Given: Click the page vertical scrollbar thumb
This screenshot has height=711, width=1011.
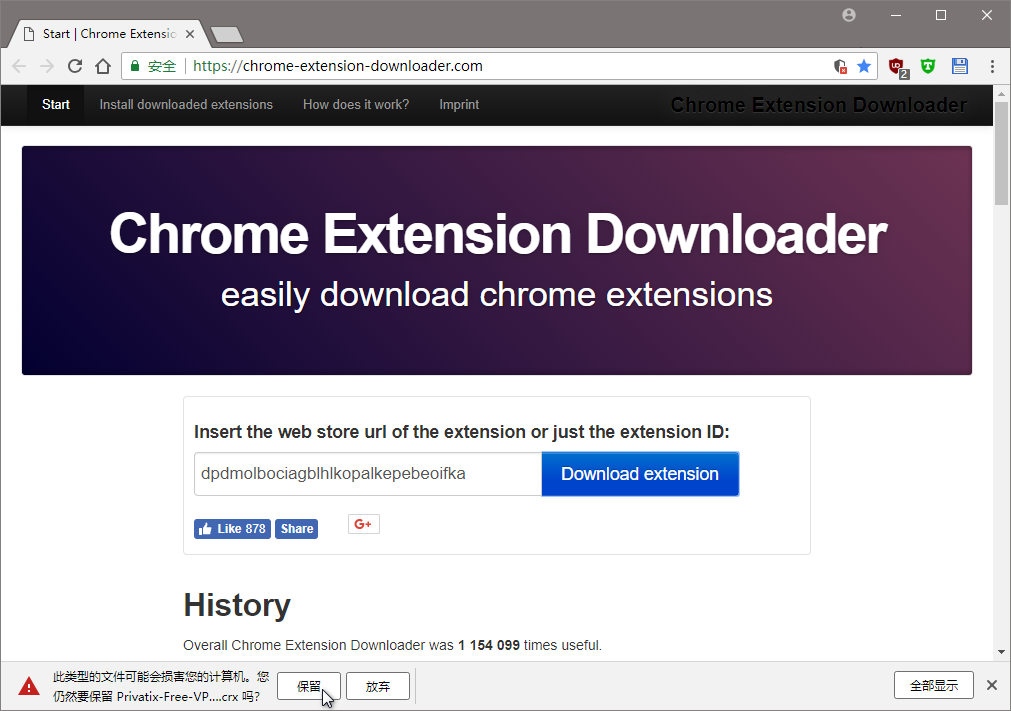Looking at the screenshot, I should (1001, 153).
